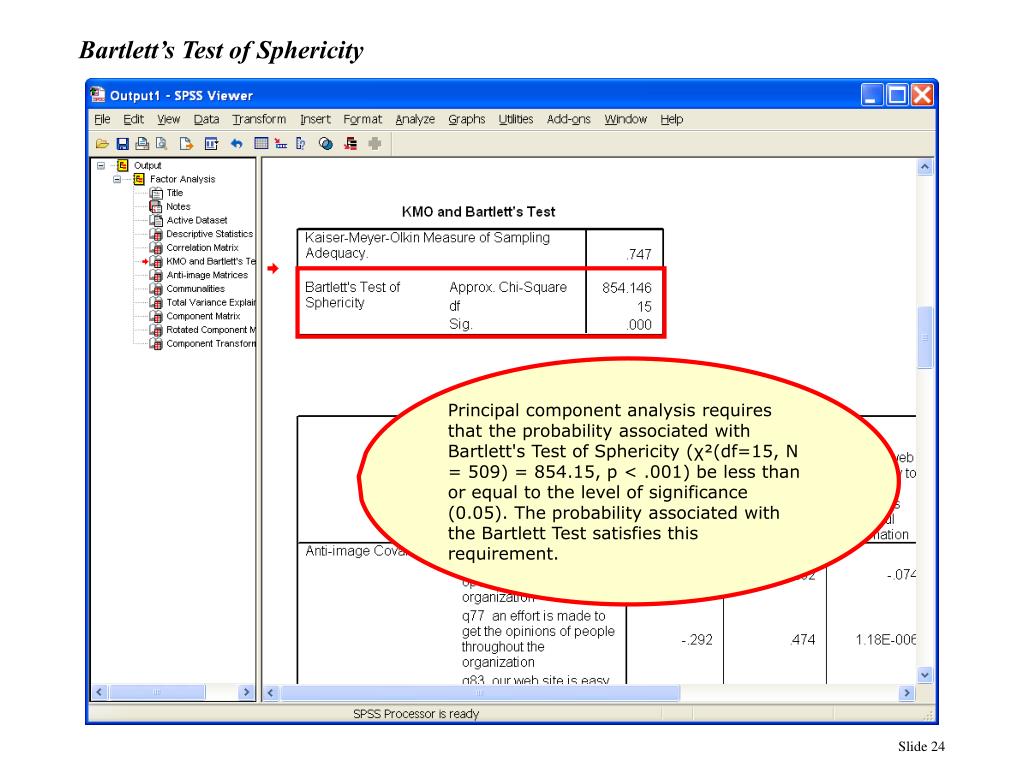Select the Descriptive Statistics outline label

pyautogui.click(x=209, y=234)
